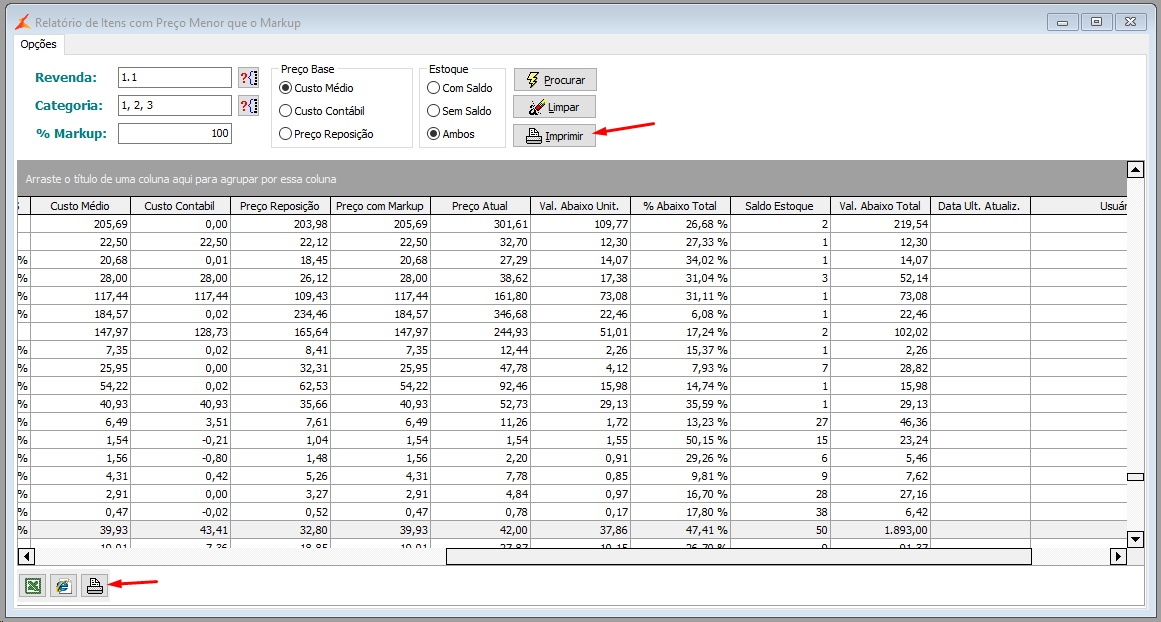
Task: Choose Com Saldo stock option
Action: click(460, 88)
